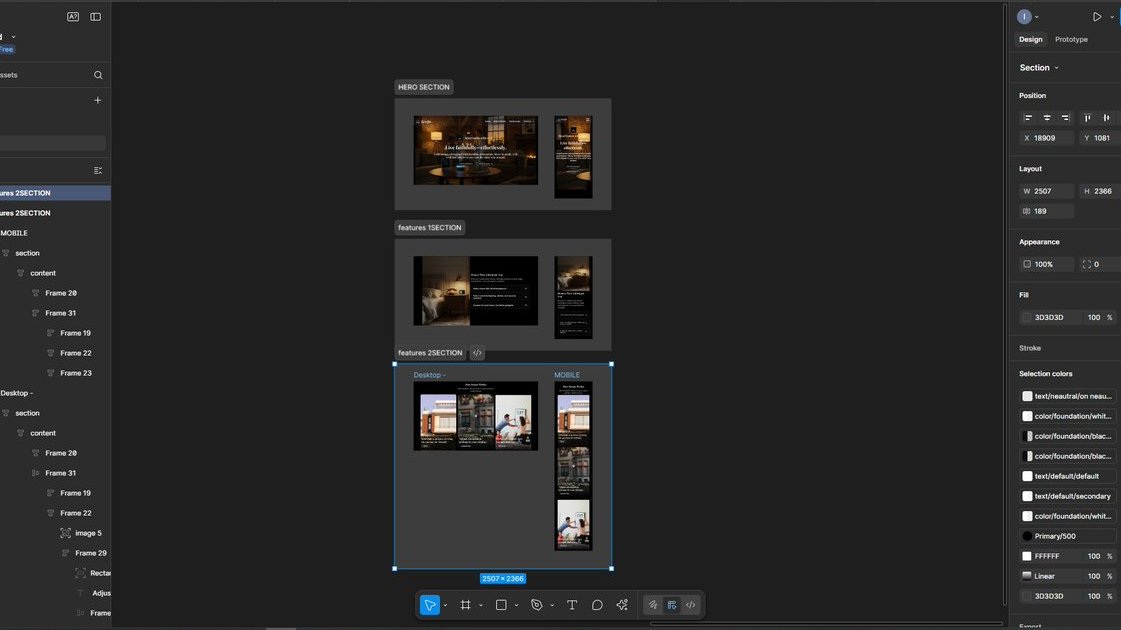Select the Pen tool

[x=536, y=605]
